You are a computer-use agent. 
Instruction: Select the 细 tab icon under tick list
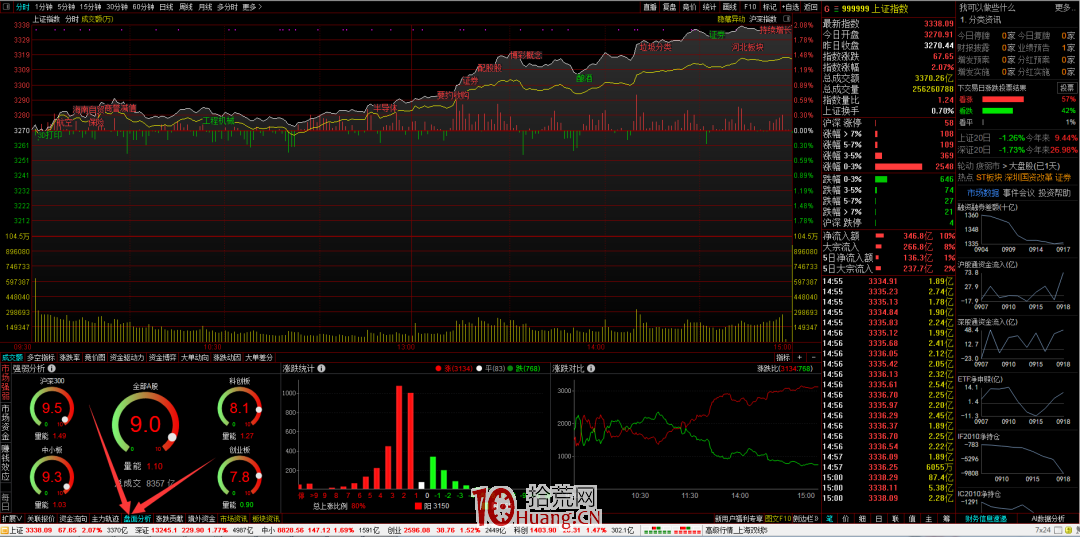[863, 519]
